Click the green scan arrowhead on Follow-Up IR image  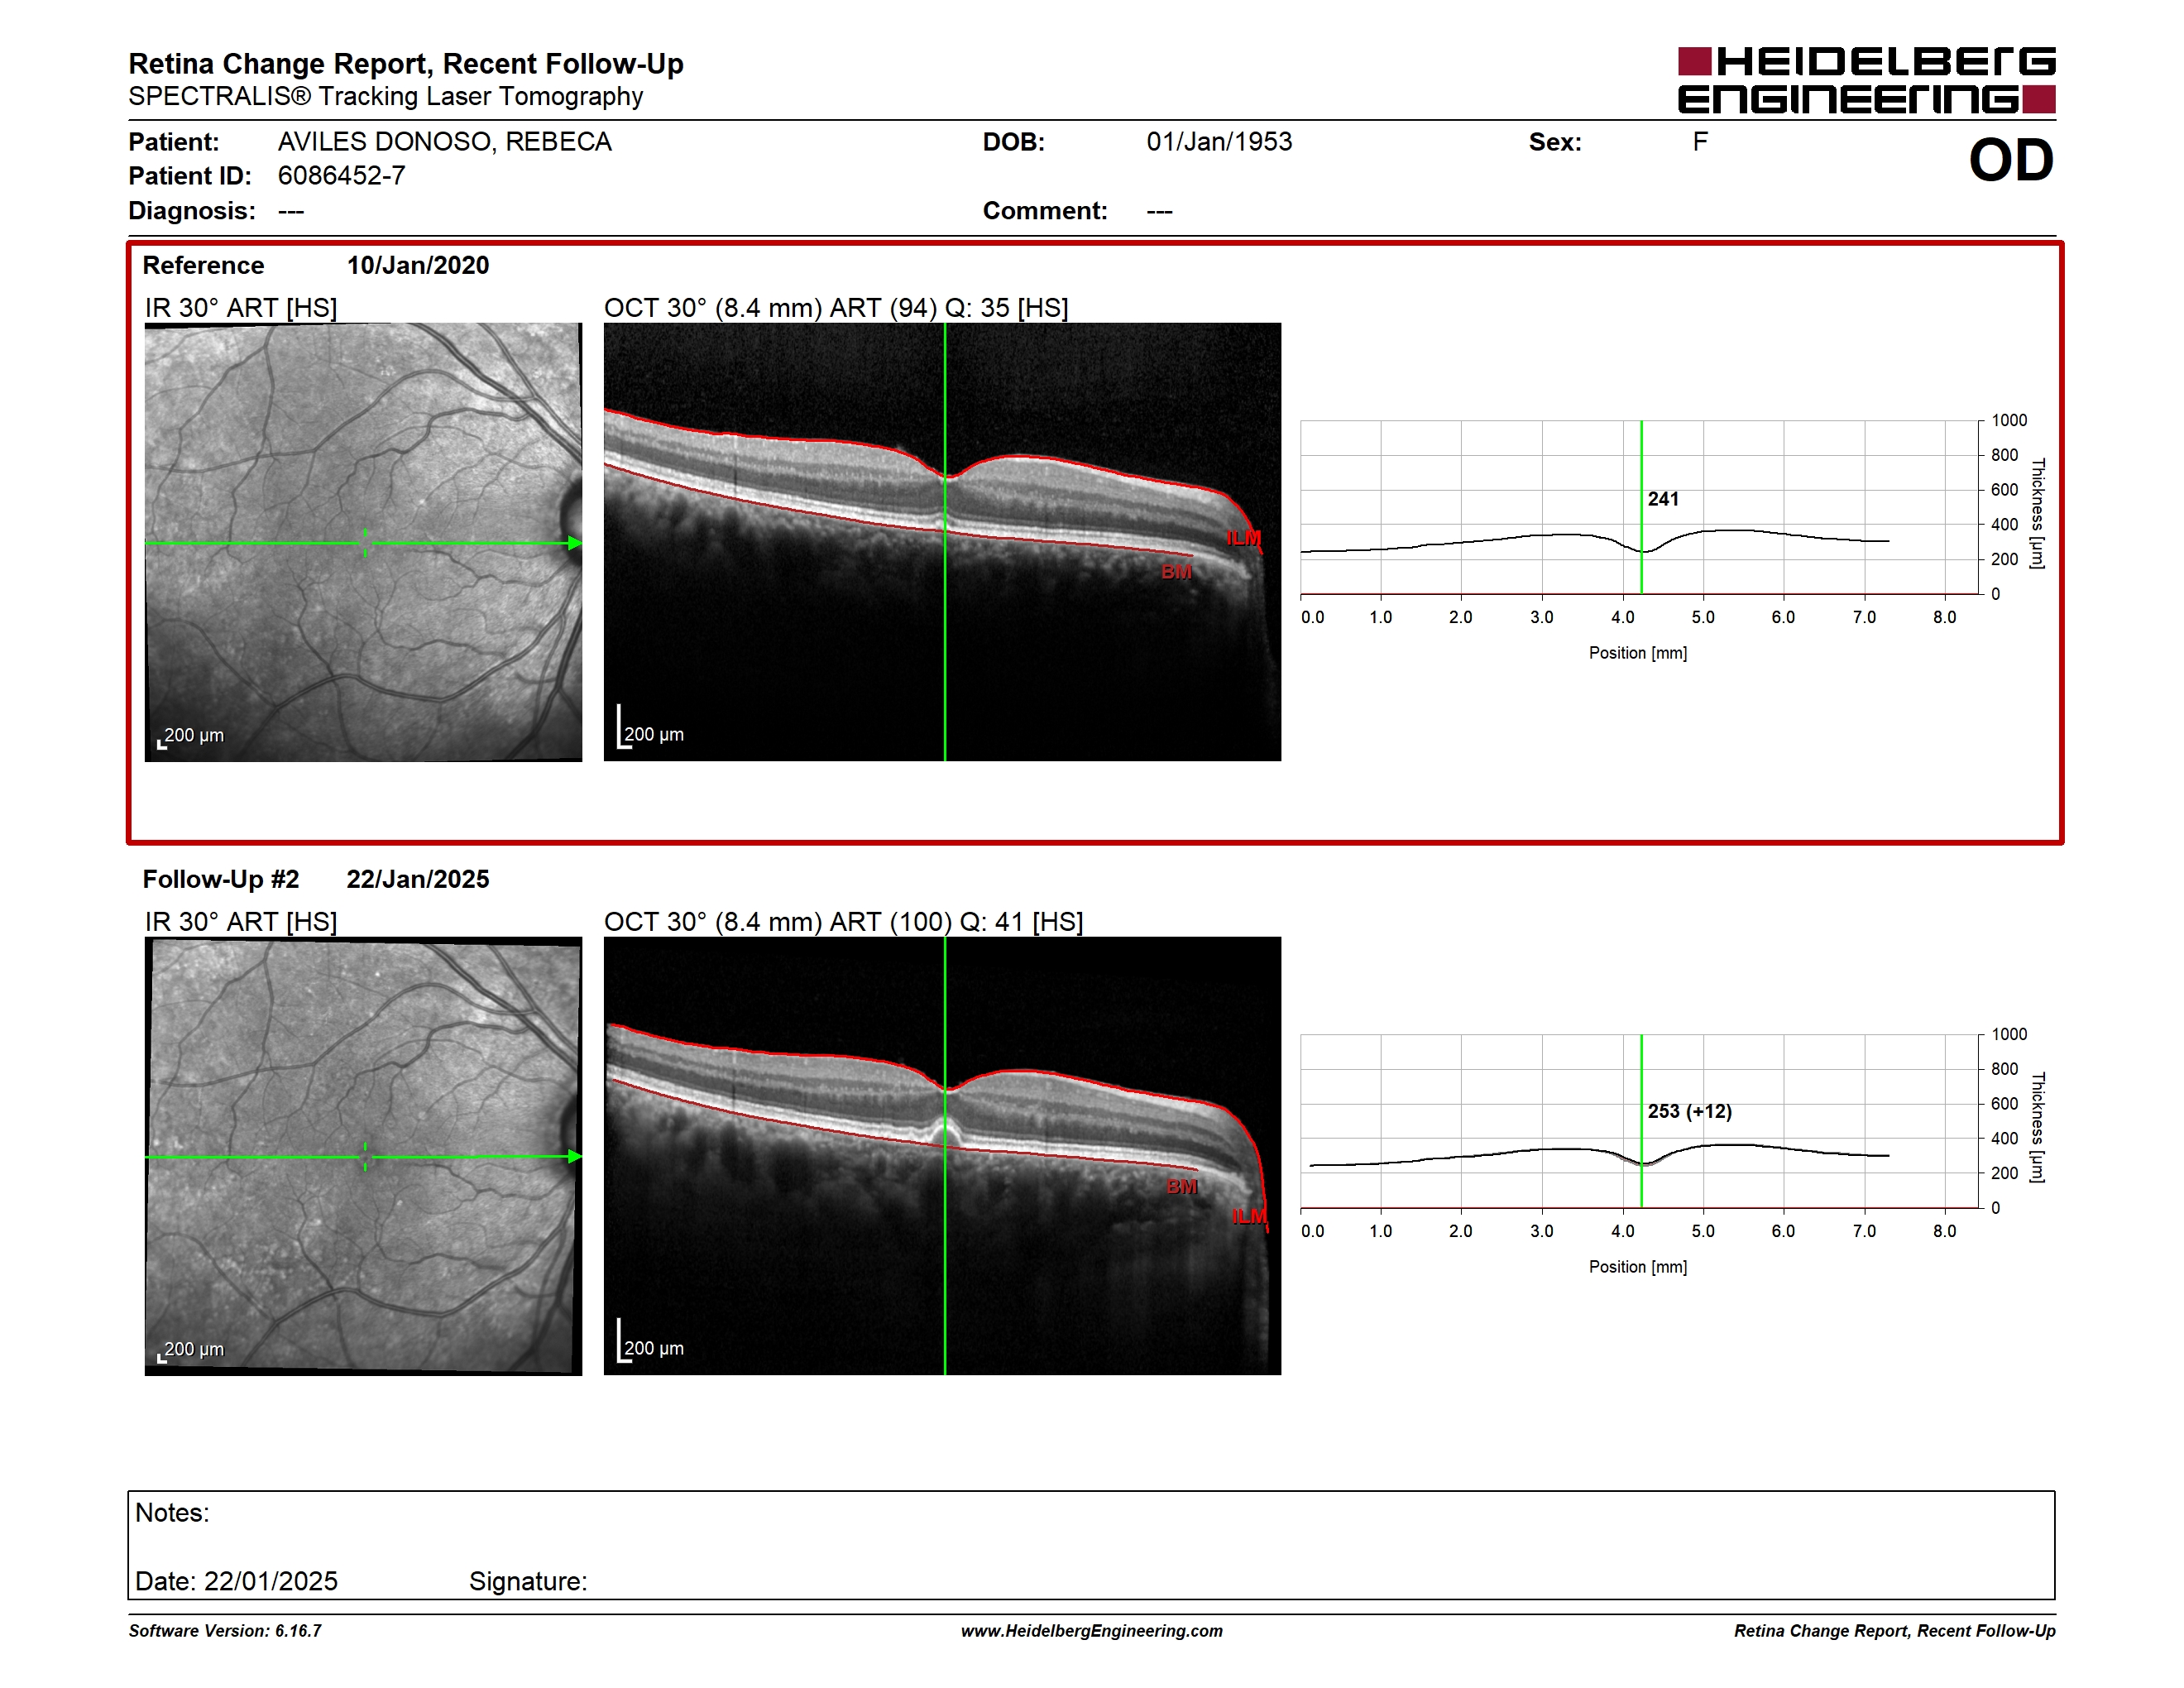575,1157
